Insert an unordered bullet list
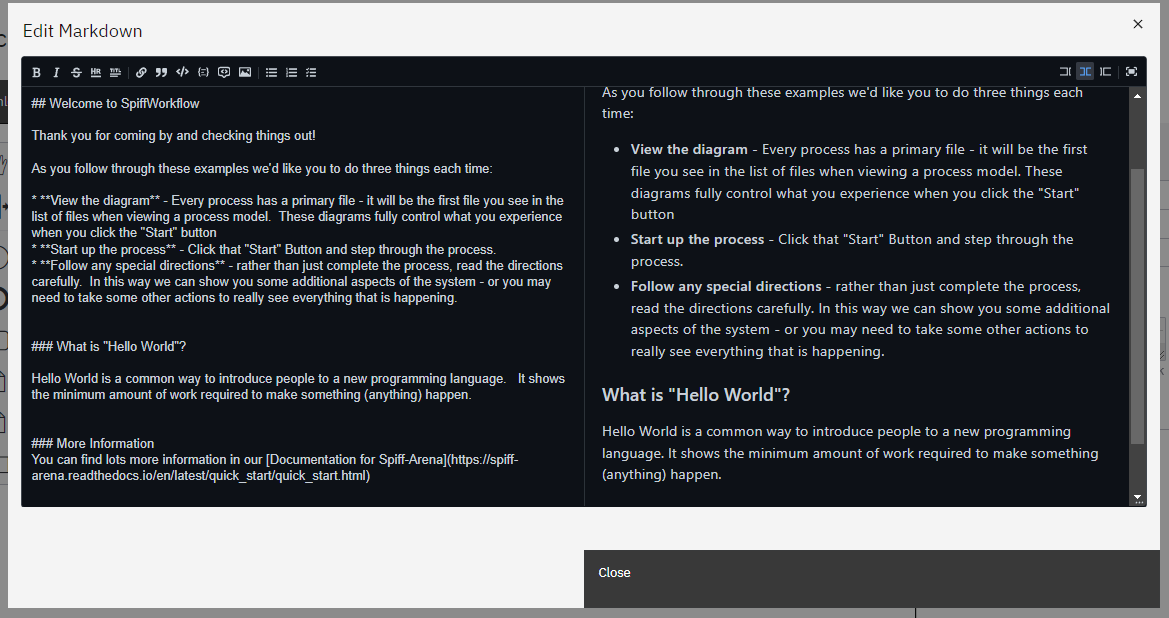 pyautogui.click(x=271, y=71)
